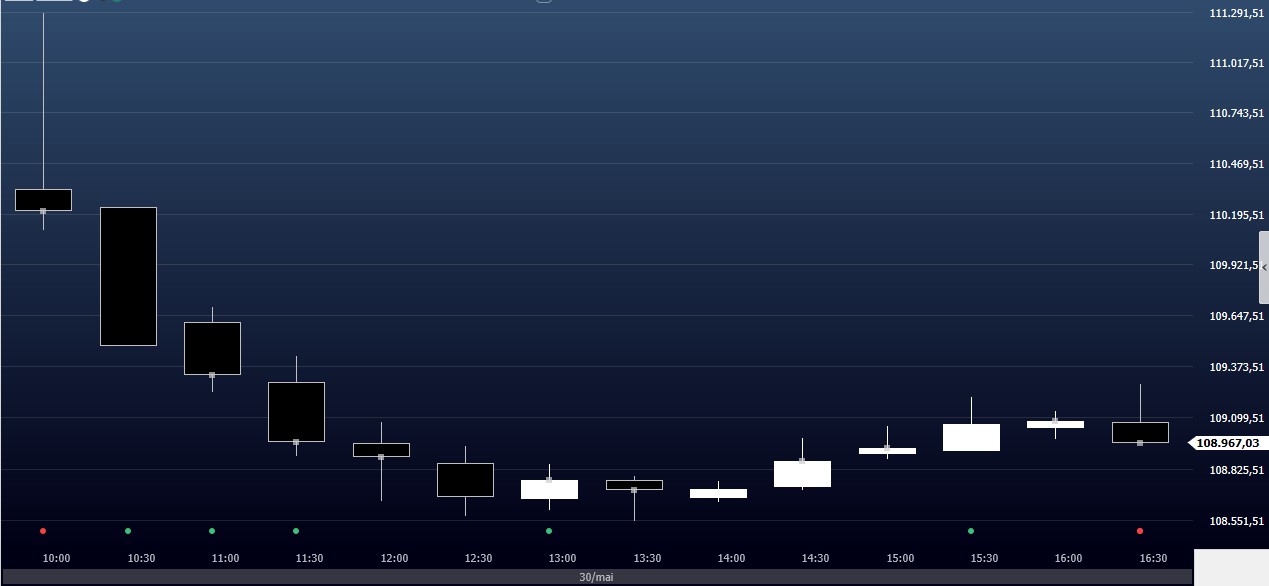Click the 30/mai date bar
The image size is (1269, 586).
596,578
